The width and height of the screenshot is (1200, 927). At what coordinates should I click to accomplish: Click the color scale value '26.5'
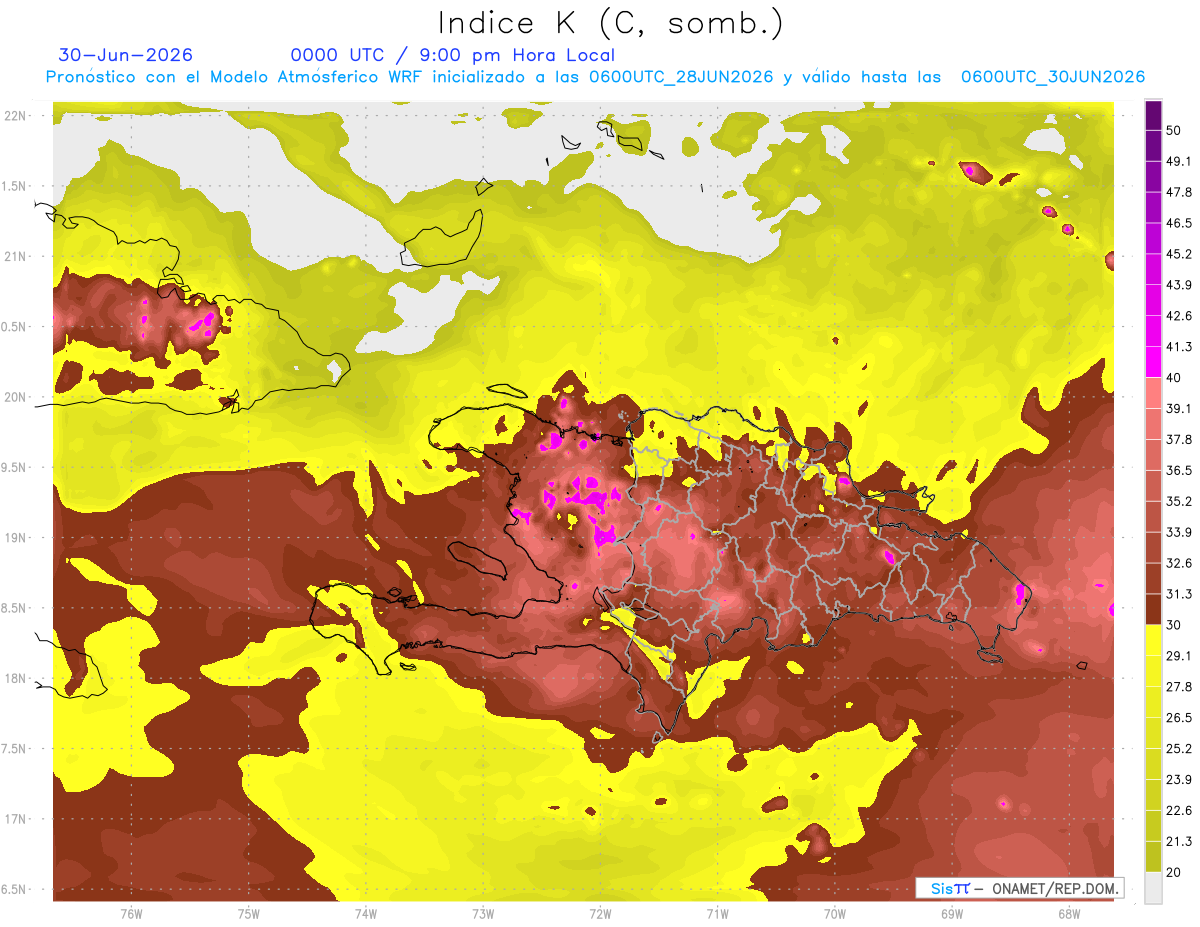click(x=1179, y=718)
